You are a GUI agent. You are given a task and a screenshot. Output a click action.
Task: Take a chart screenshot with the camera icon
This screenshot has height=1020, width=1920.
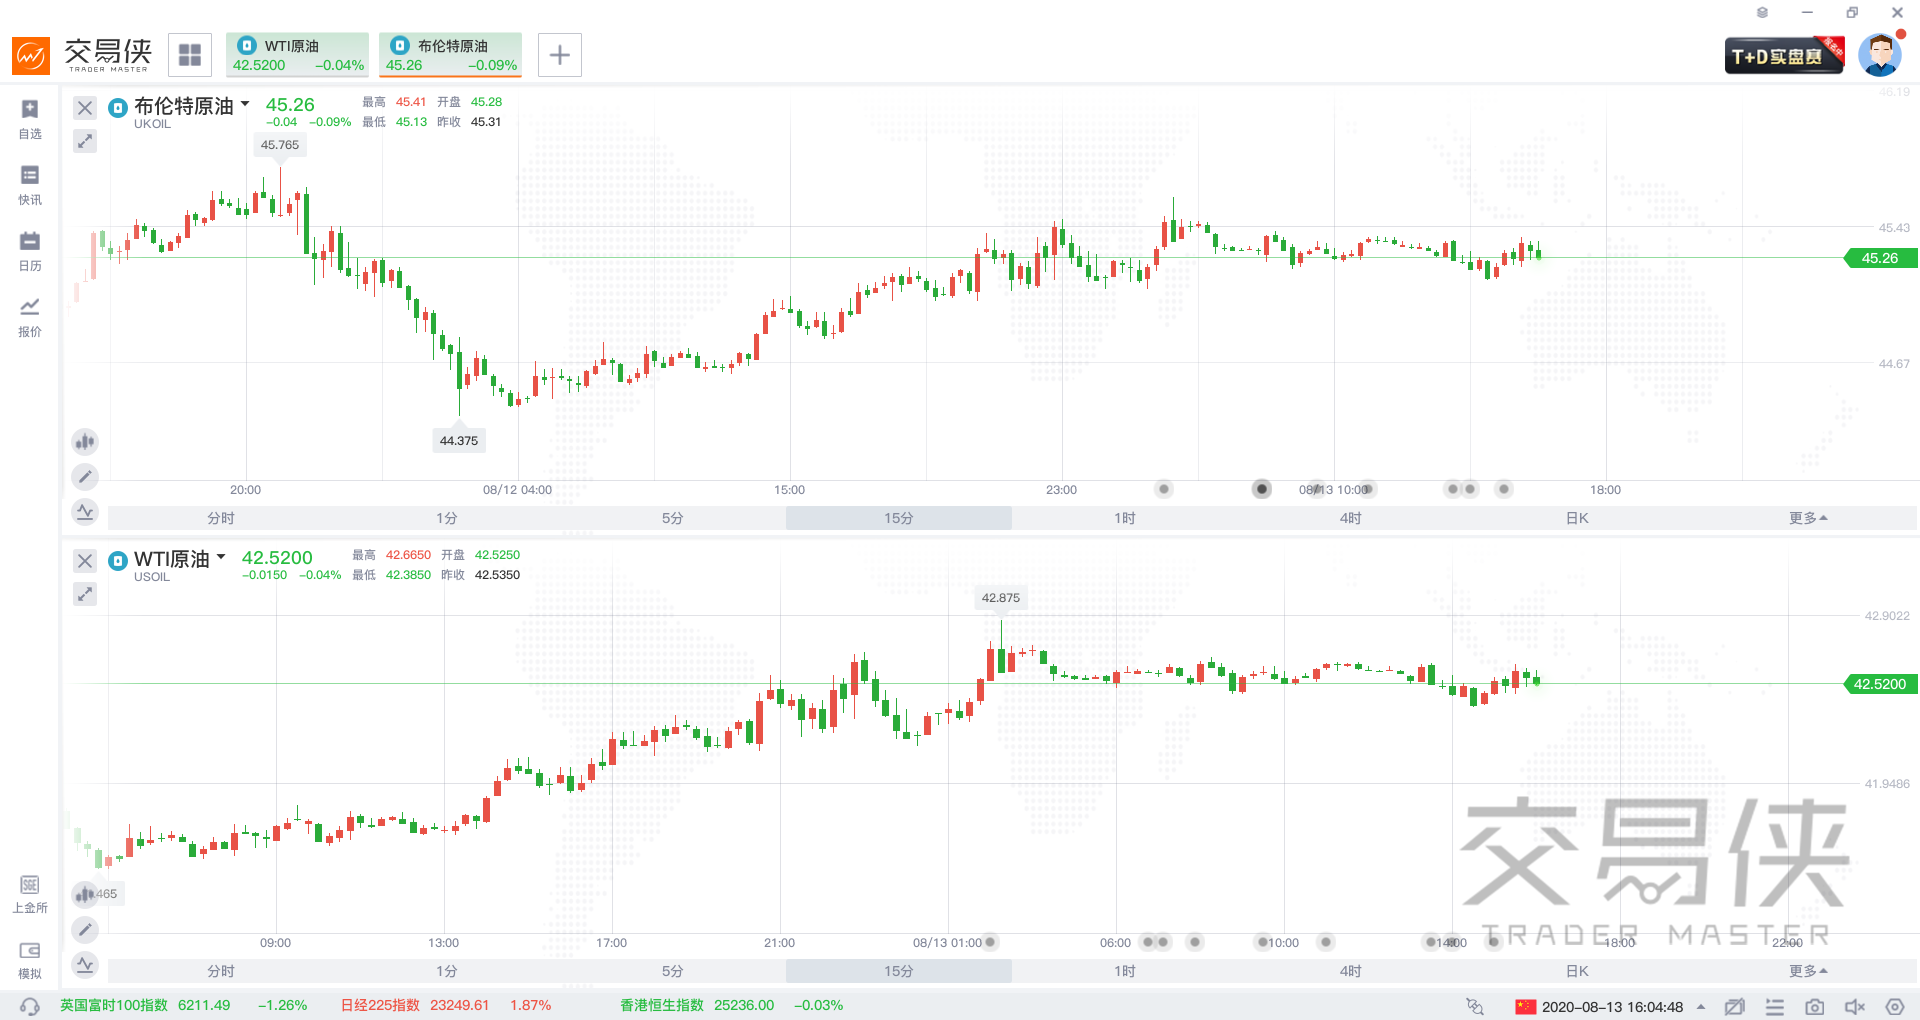[1814, 1007]
